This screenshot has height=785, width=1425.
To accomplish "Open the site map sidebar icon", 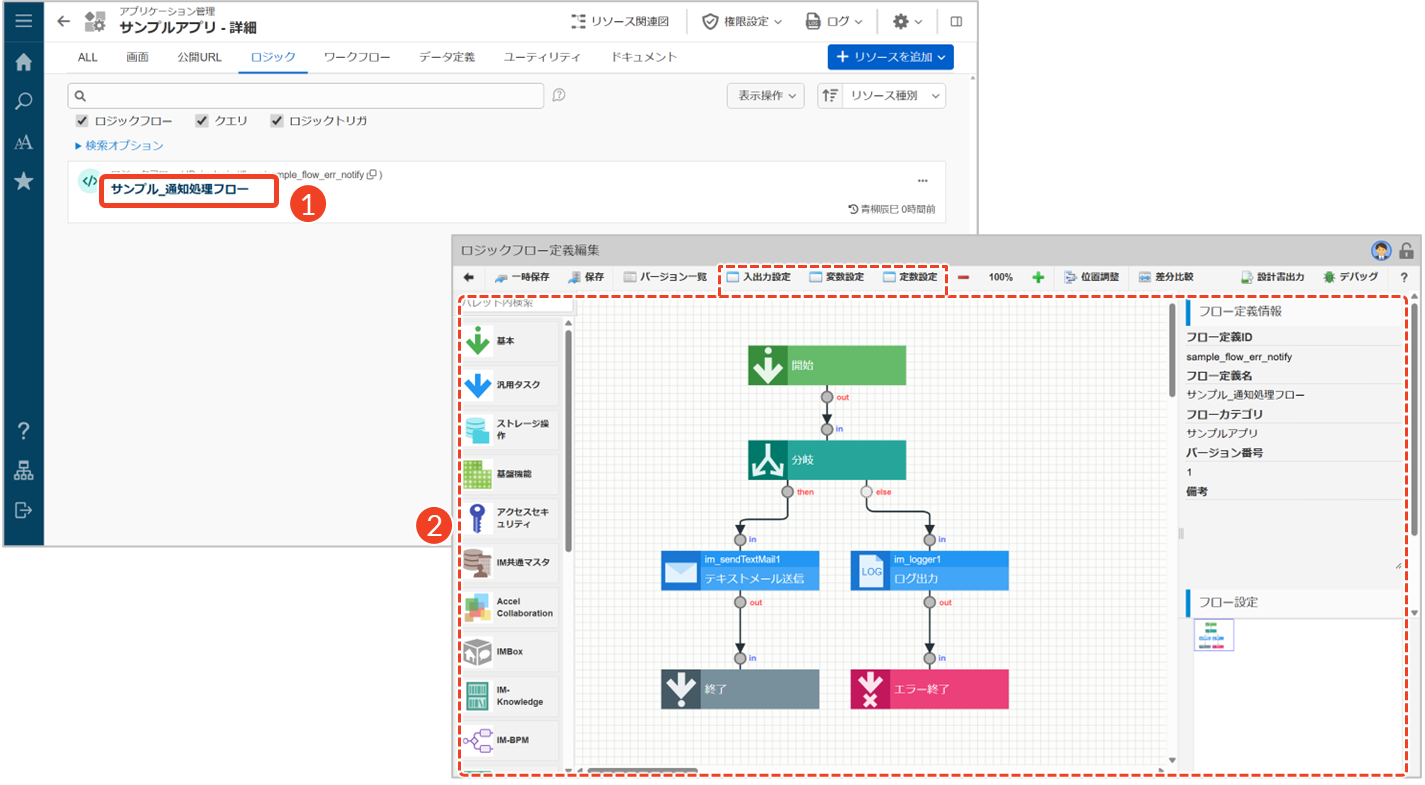I will click(23, 471).
